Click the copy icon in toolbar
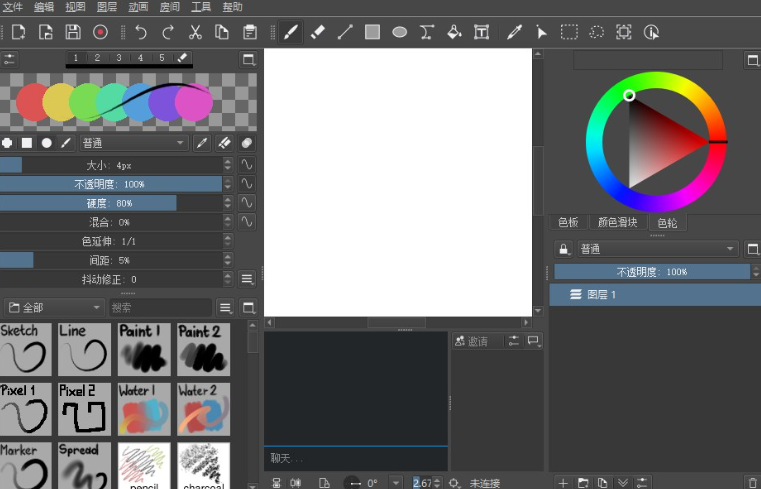The height and width of the screenshot is (489, 761). tap(222, 33)
